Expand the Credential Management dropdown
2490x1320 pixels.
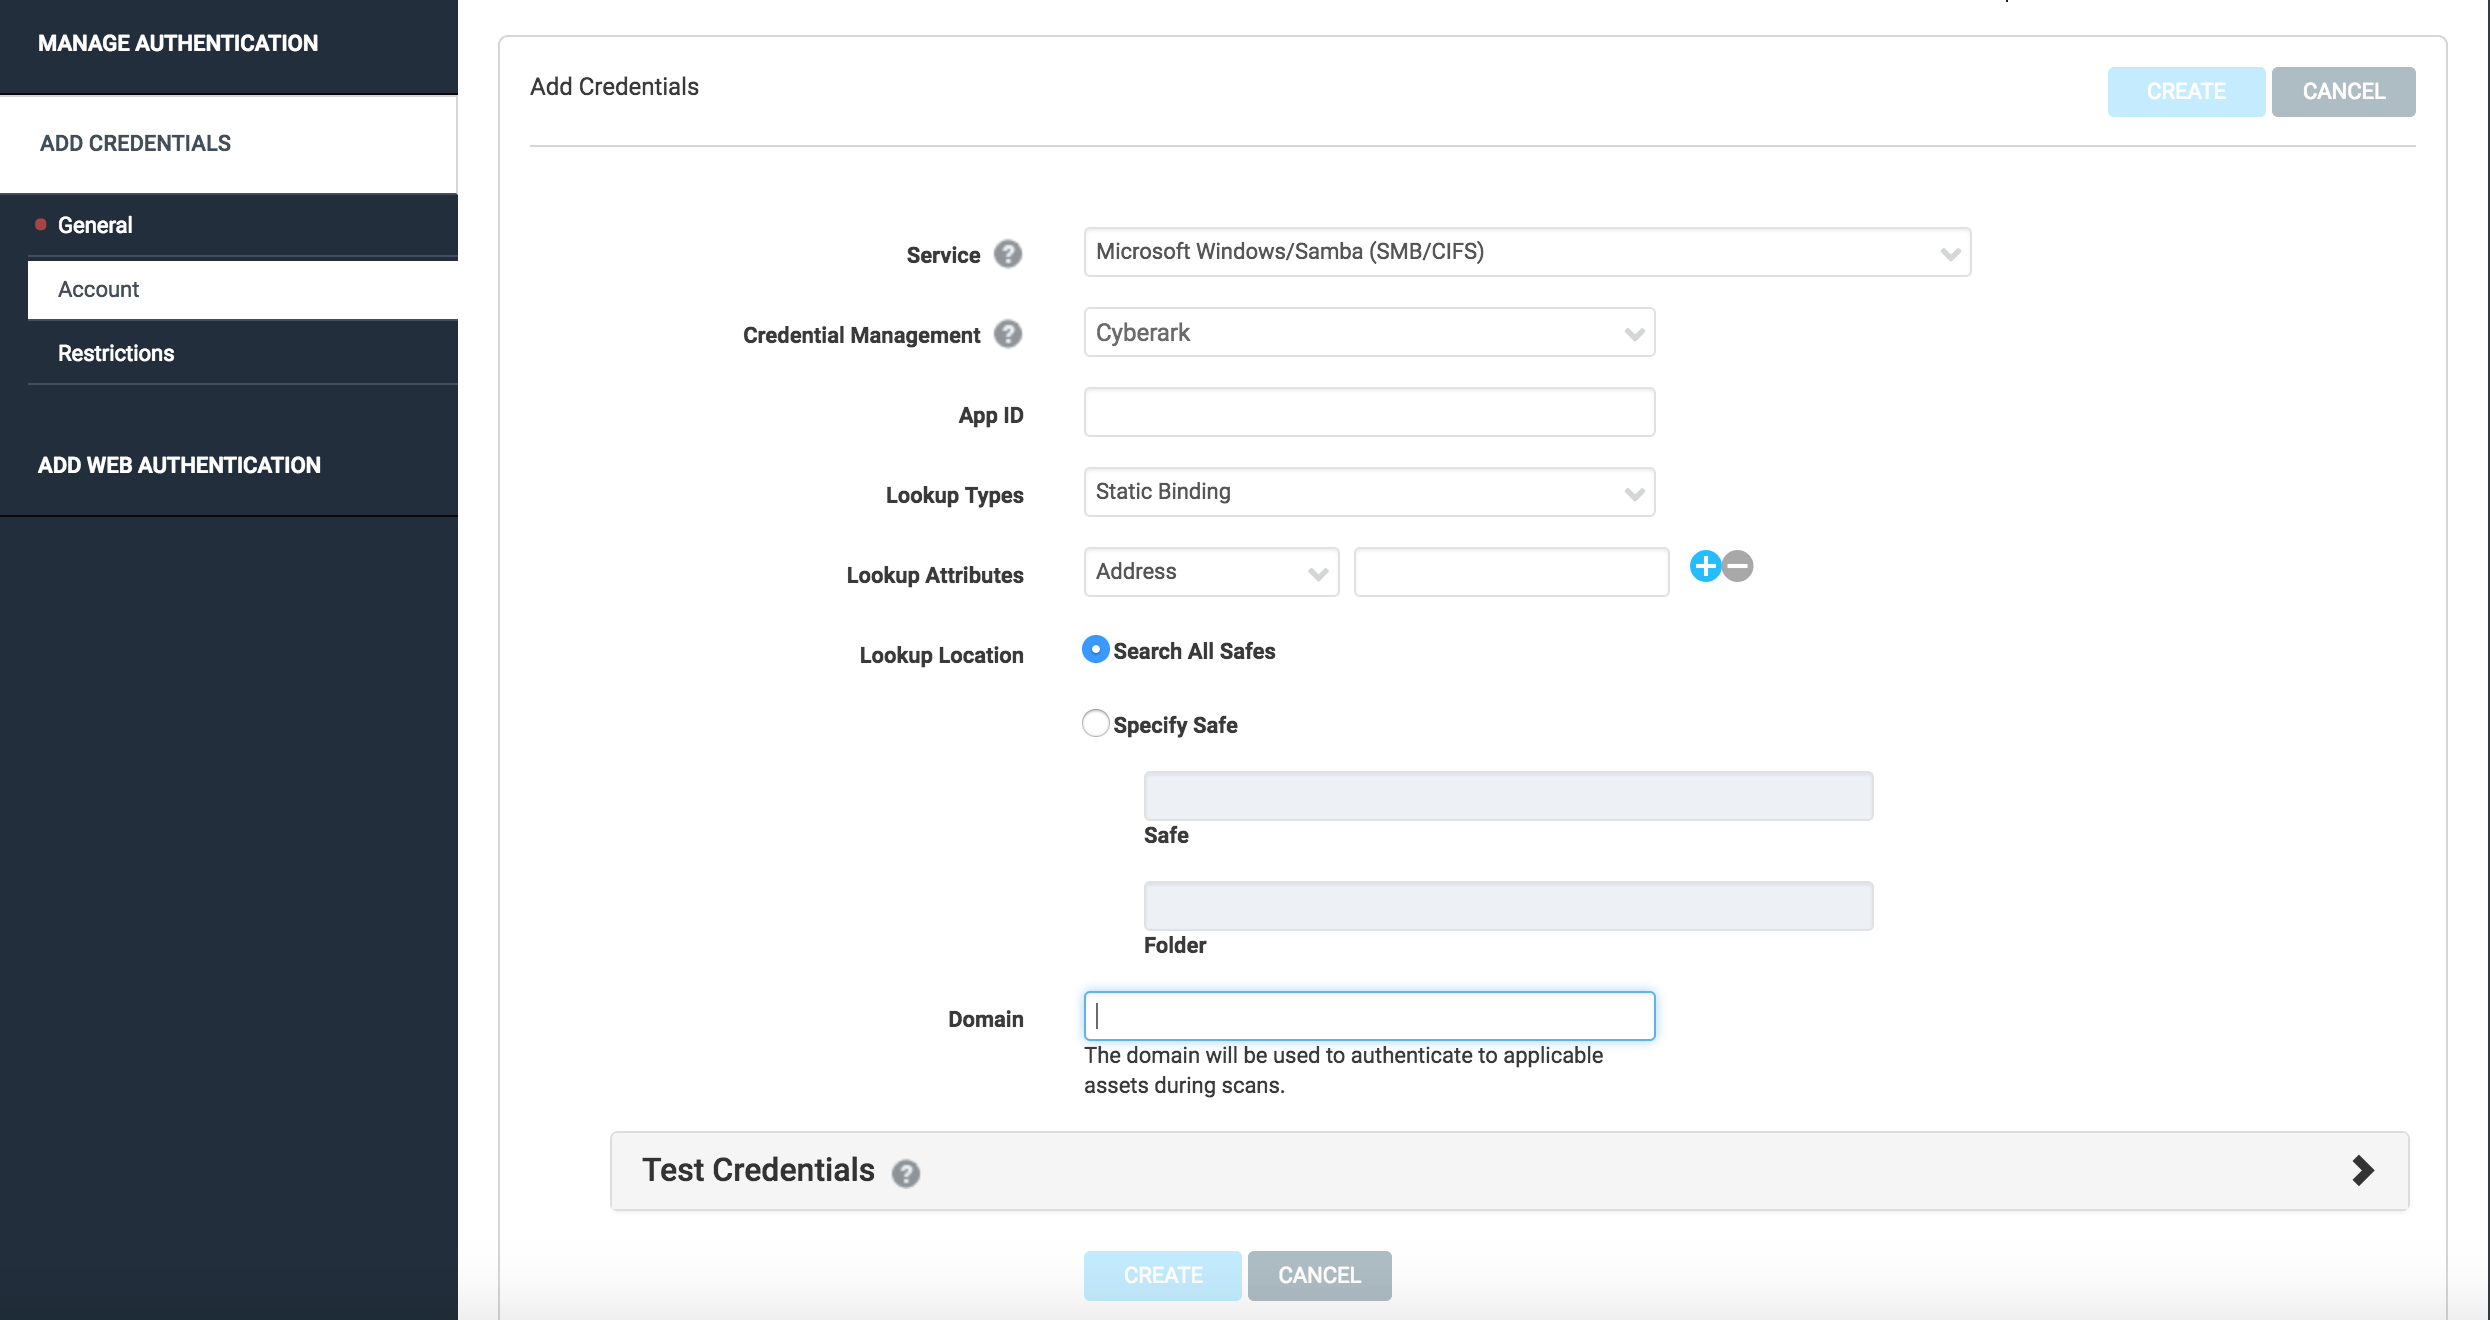coord(1367,332)
